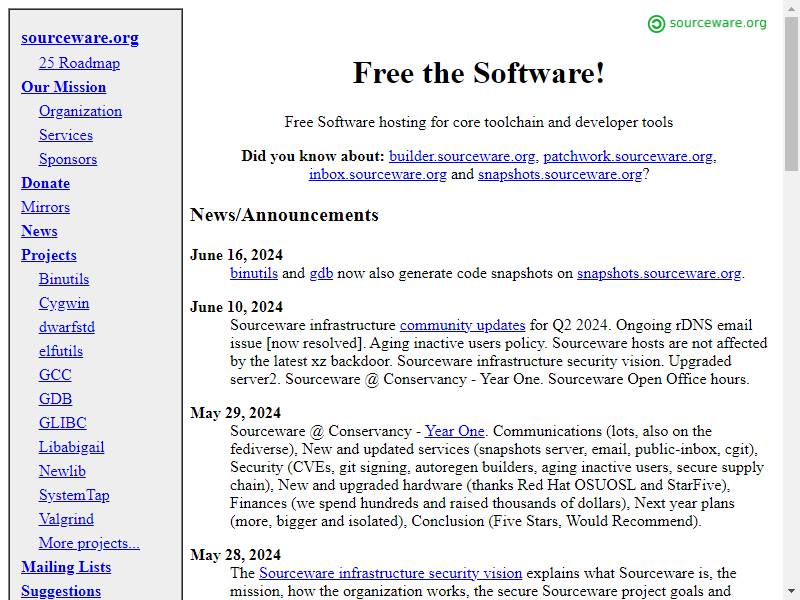Open sourceware.org sidebar heading link
The image size is (800, 600).
(80, 38)
